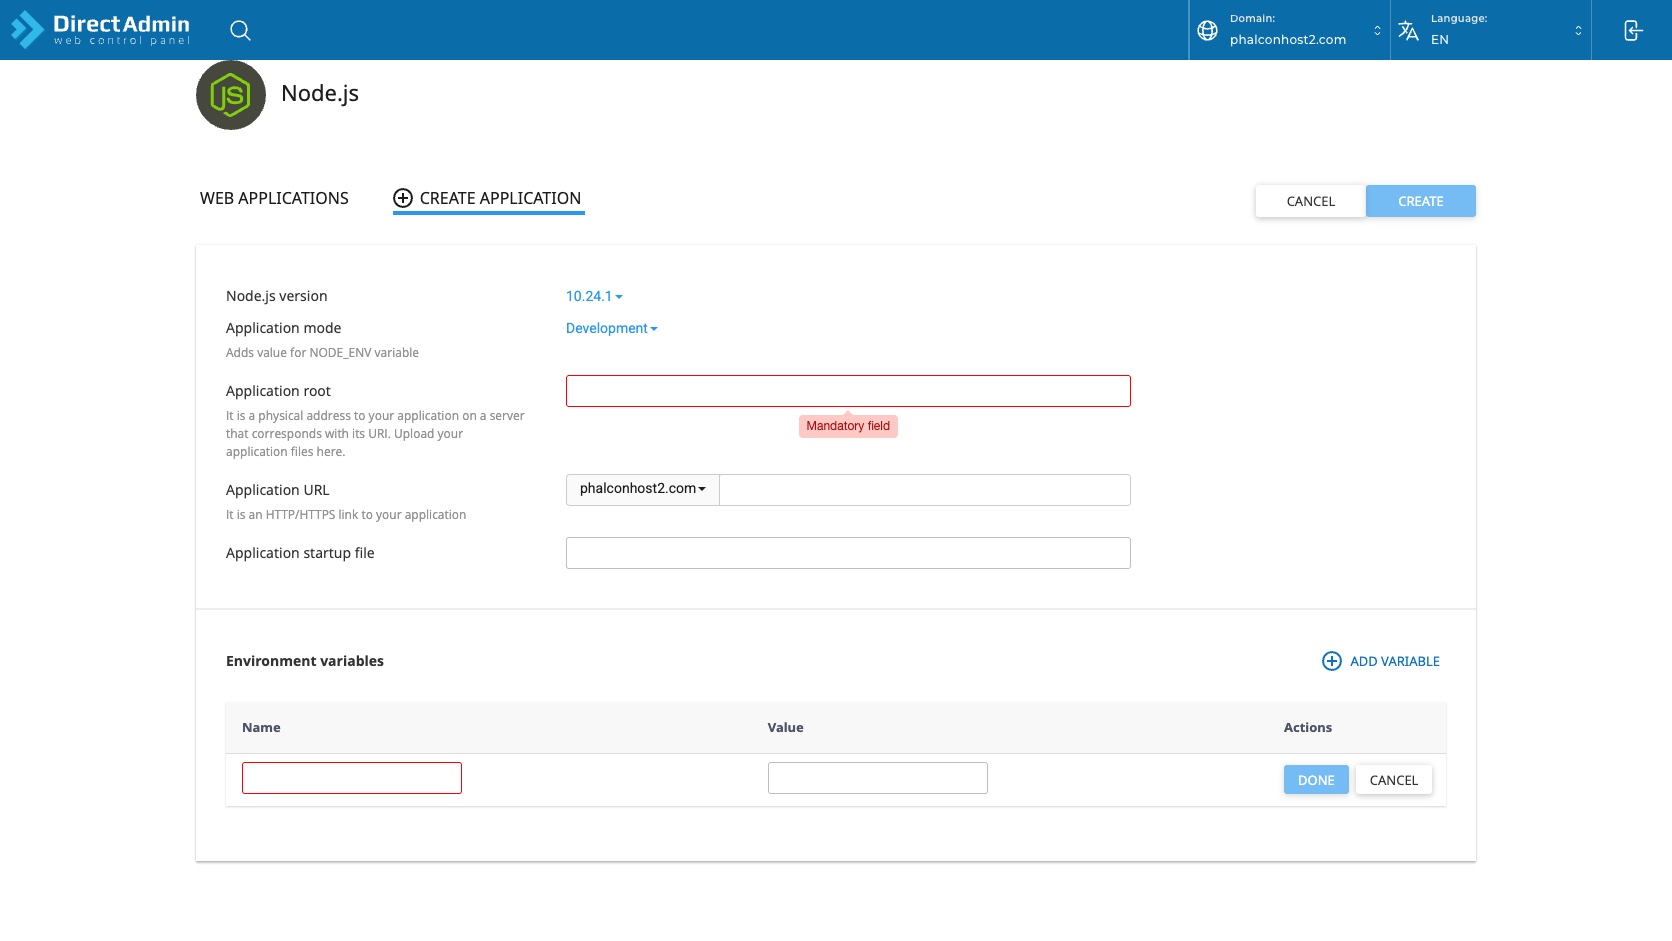Click the Node.js hexagon logo
The image size is (1672, 941).
point(231,95)
